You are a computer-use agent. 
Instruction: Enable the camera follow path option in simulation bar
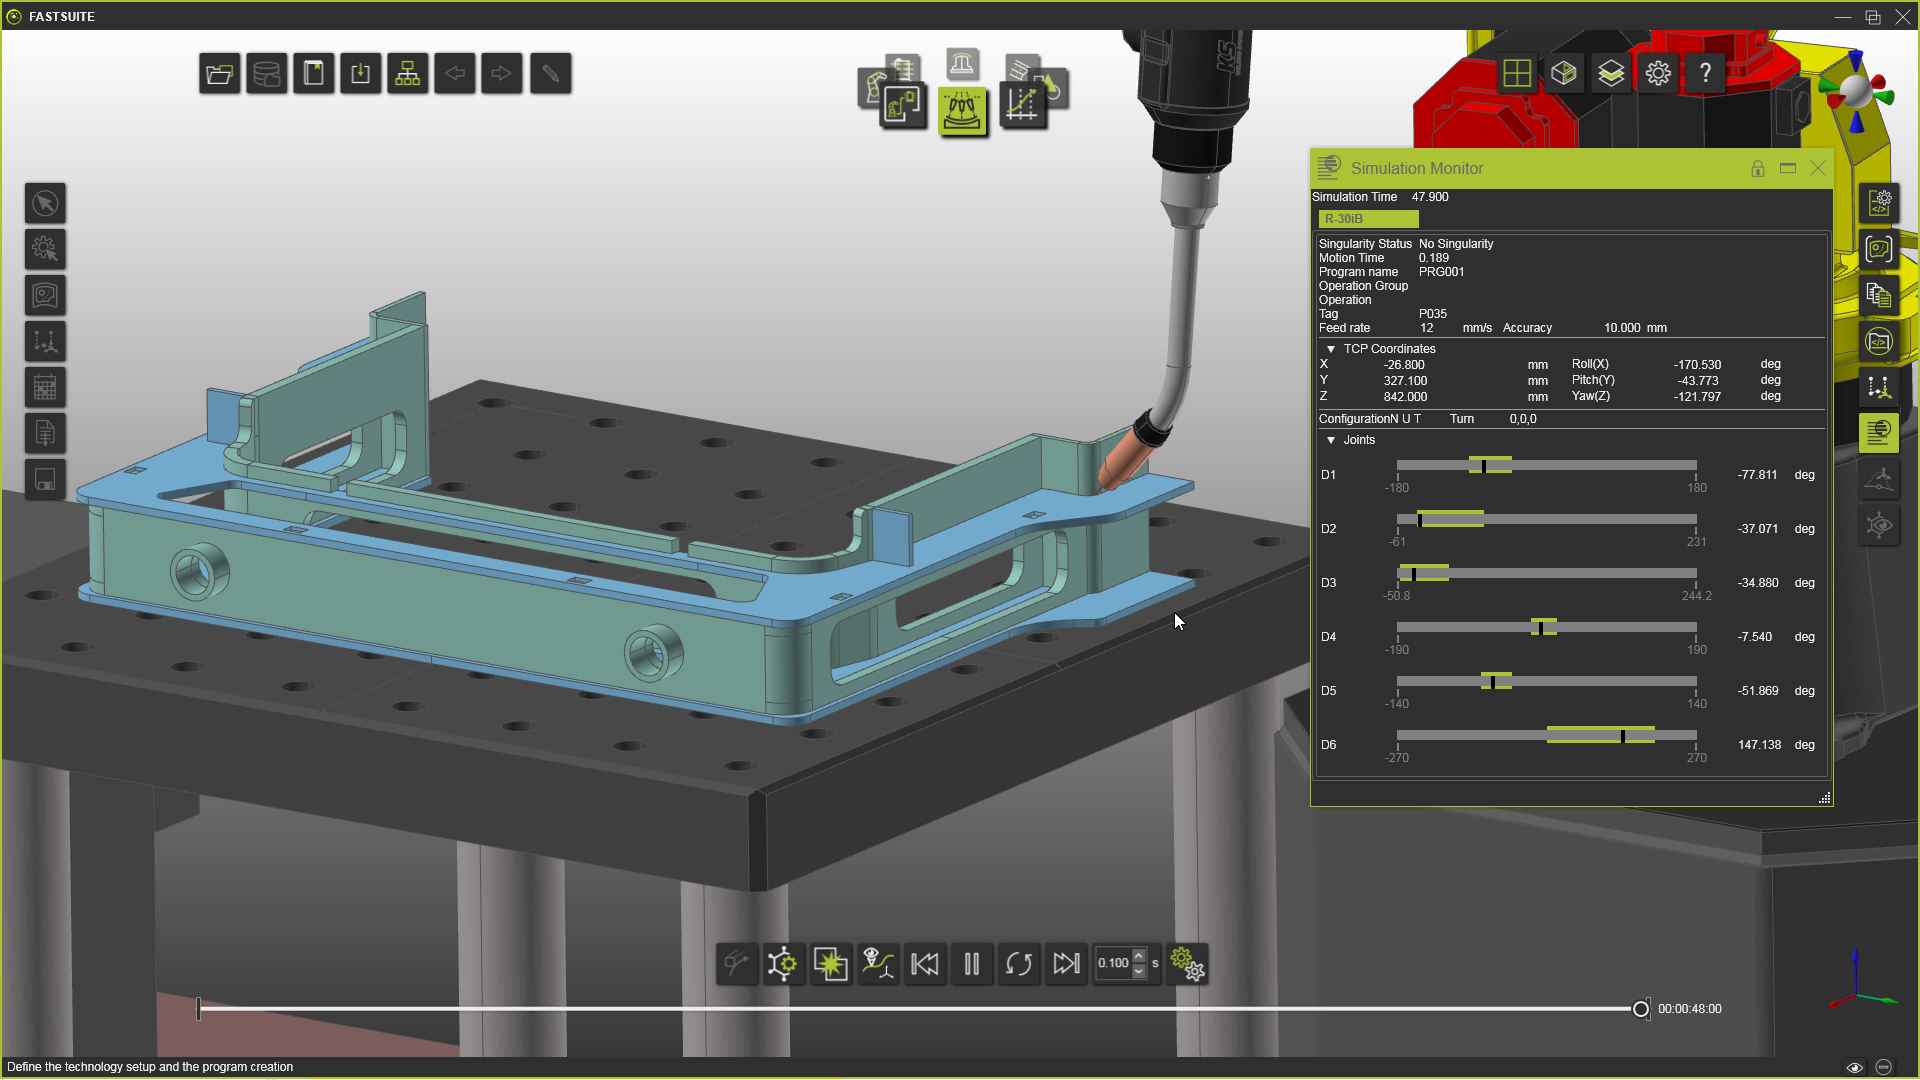click(x=878, y=963)
